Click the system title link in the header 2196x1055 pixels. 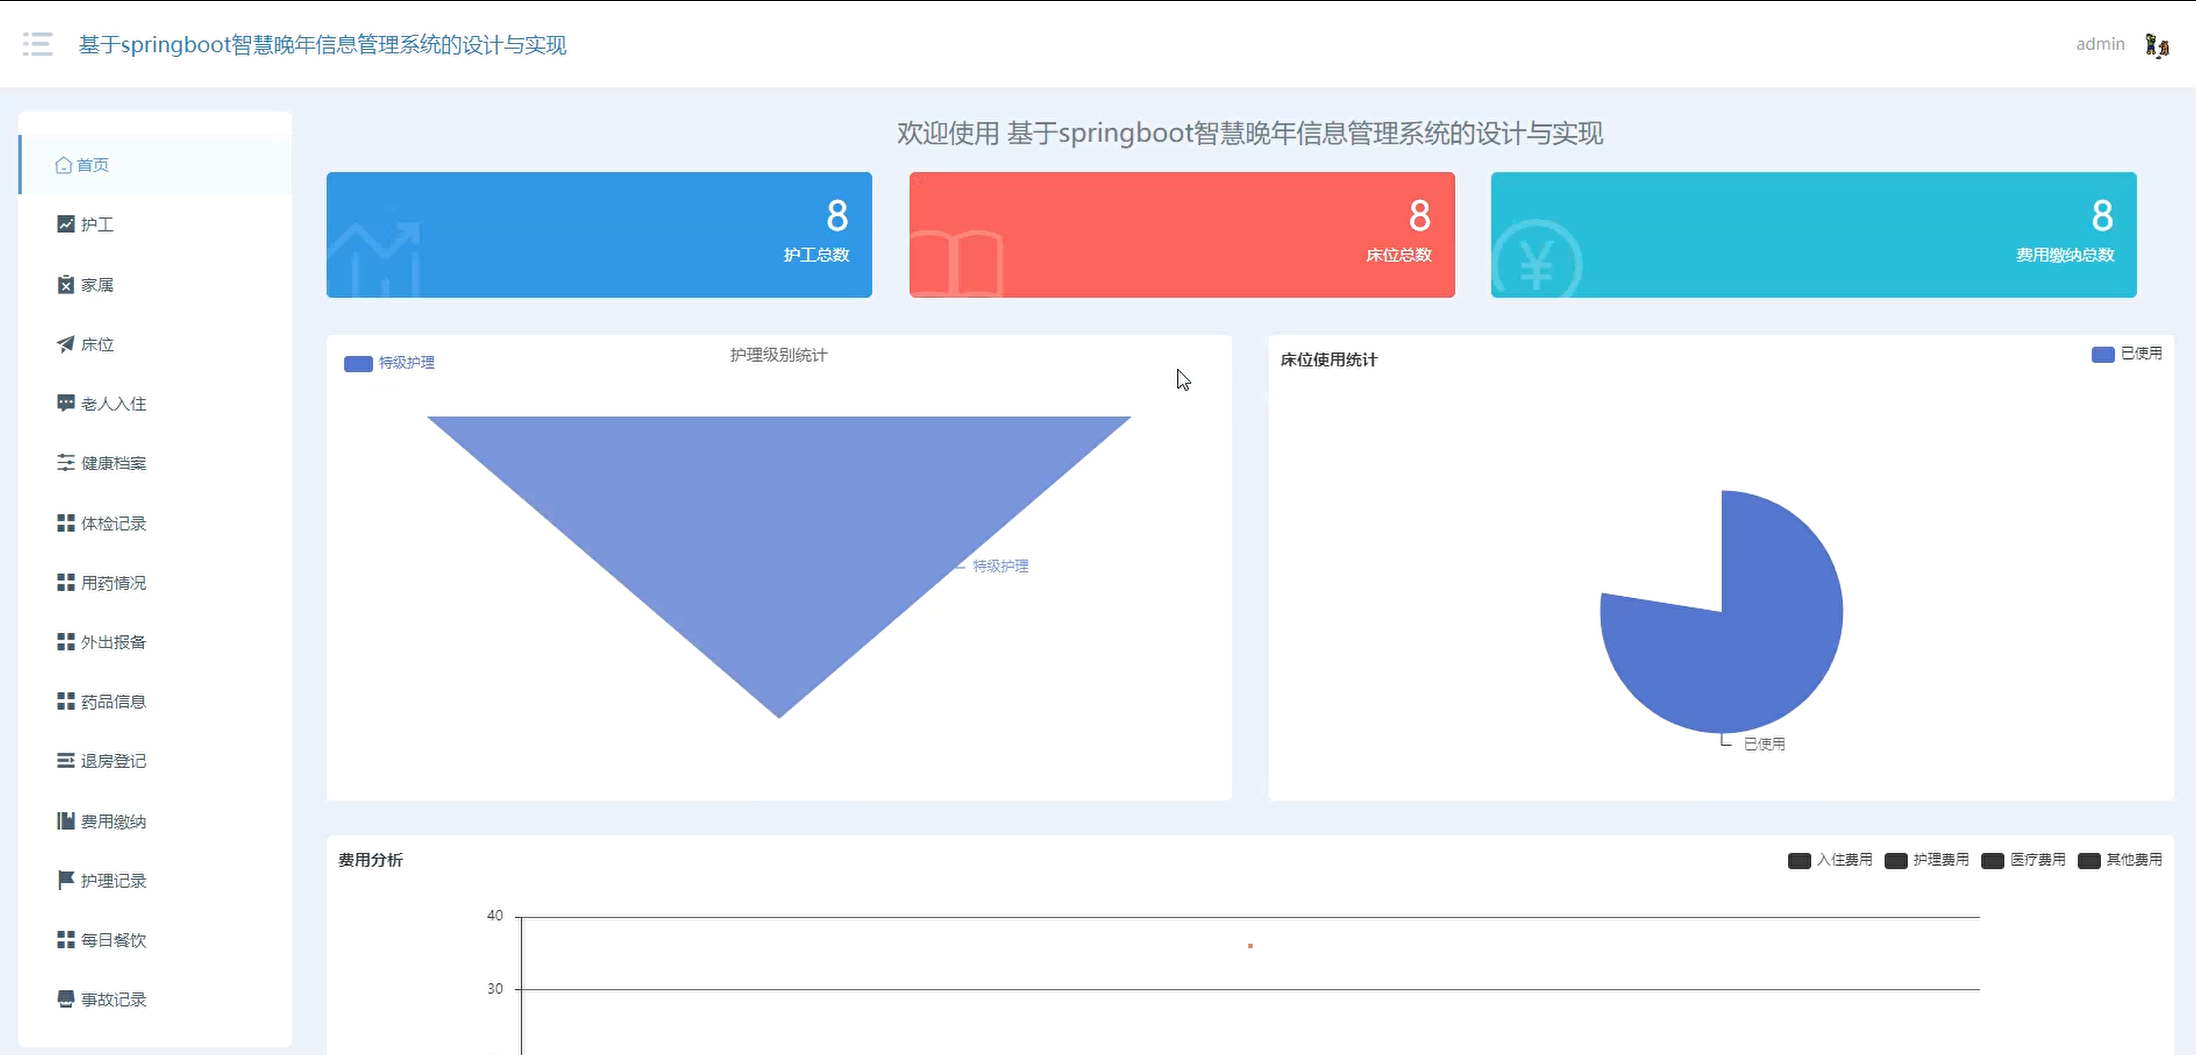coord(322,45)
